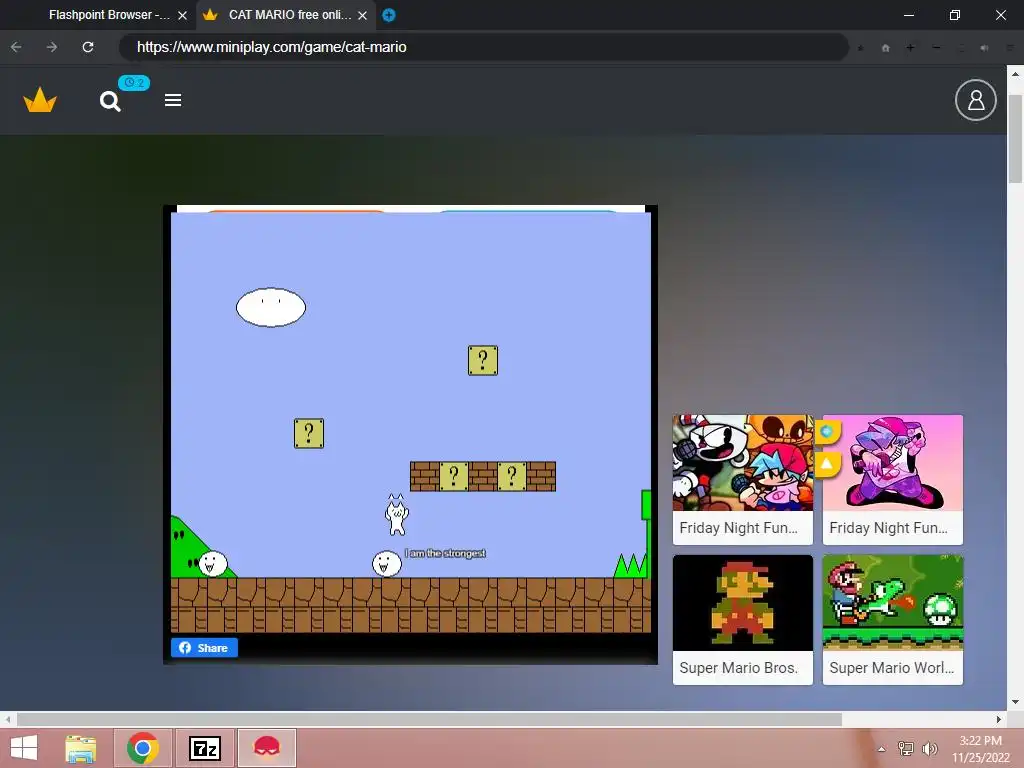Viewport: 1024px width, 768px height.
Task: Click the Miniplay crown logo
Action: tap(40, 100)
